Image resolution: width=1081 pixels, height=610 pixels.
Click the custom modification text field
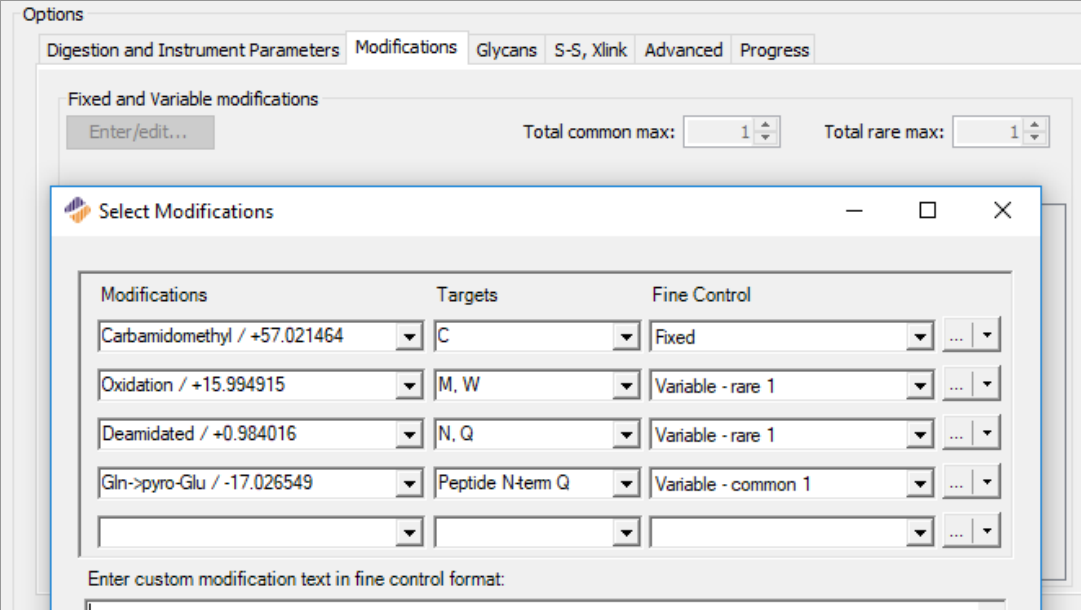point(560,604)
